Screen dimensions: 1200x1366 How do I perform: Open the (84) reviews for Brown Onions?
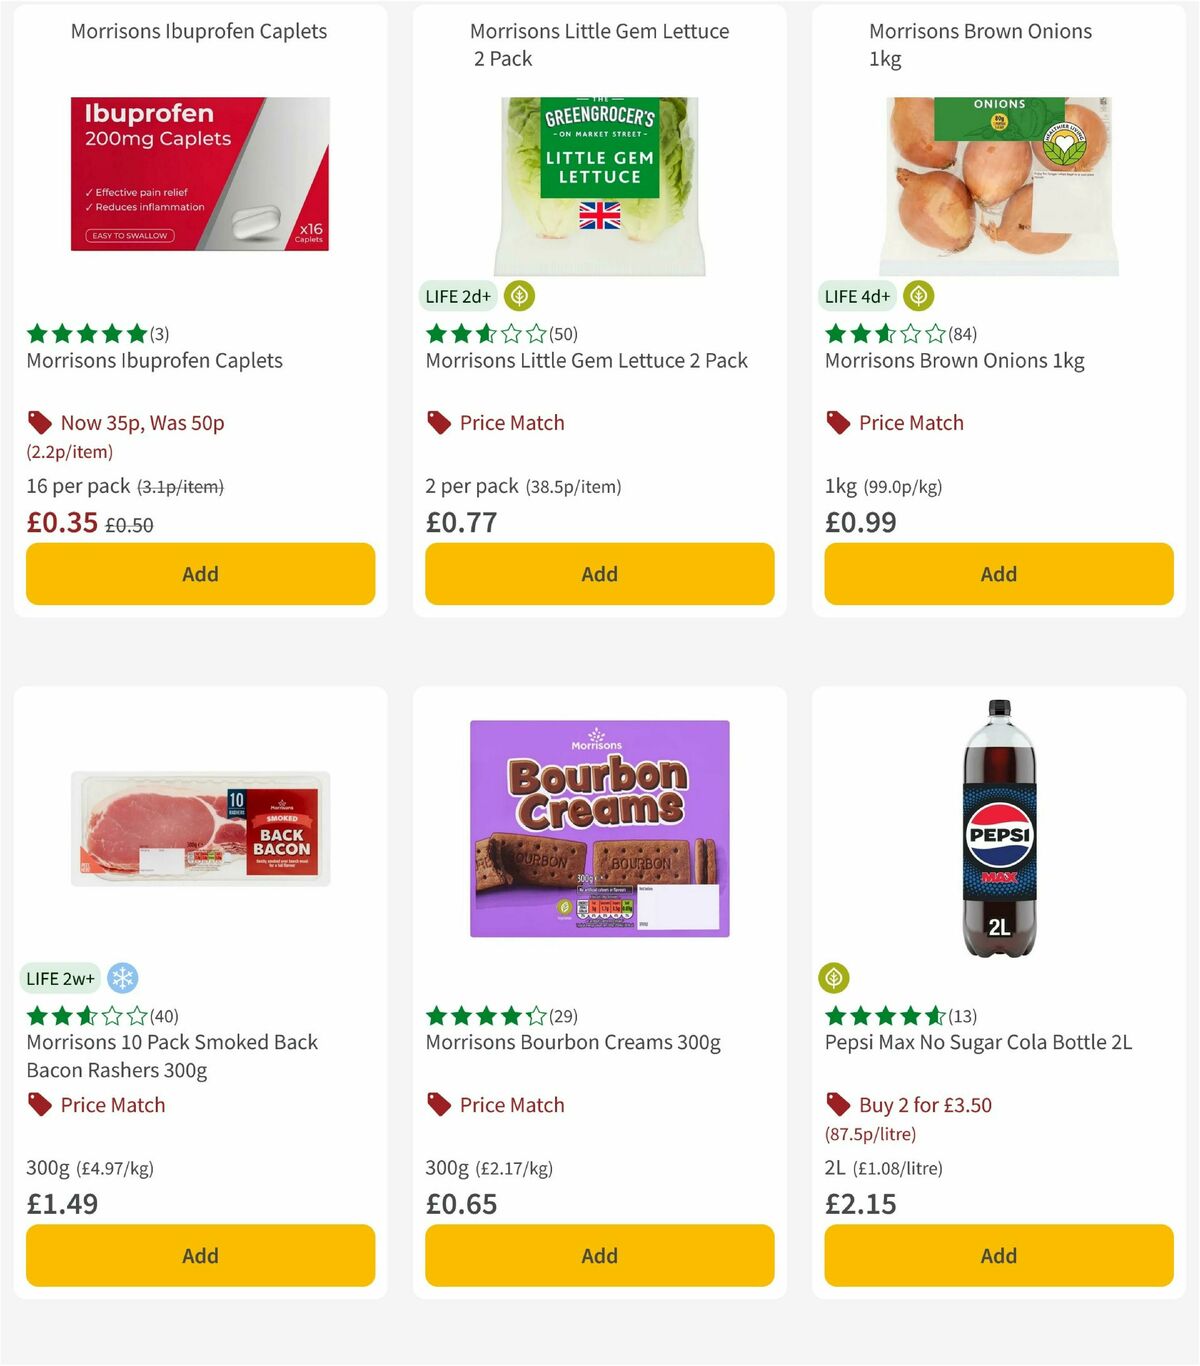pos(963,334)
